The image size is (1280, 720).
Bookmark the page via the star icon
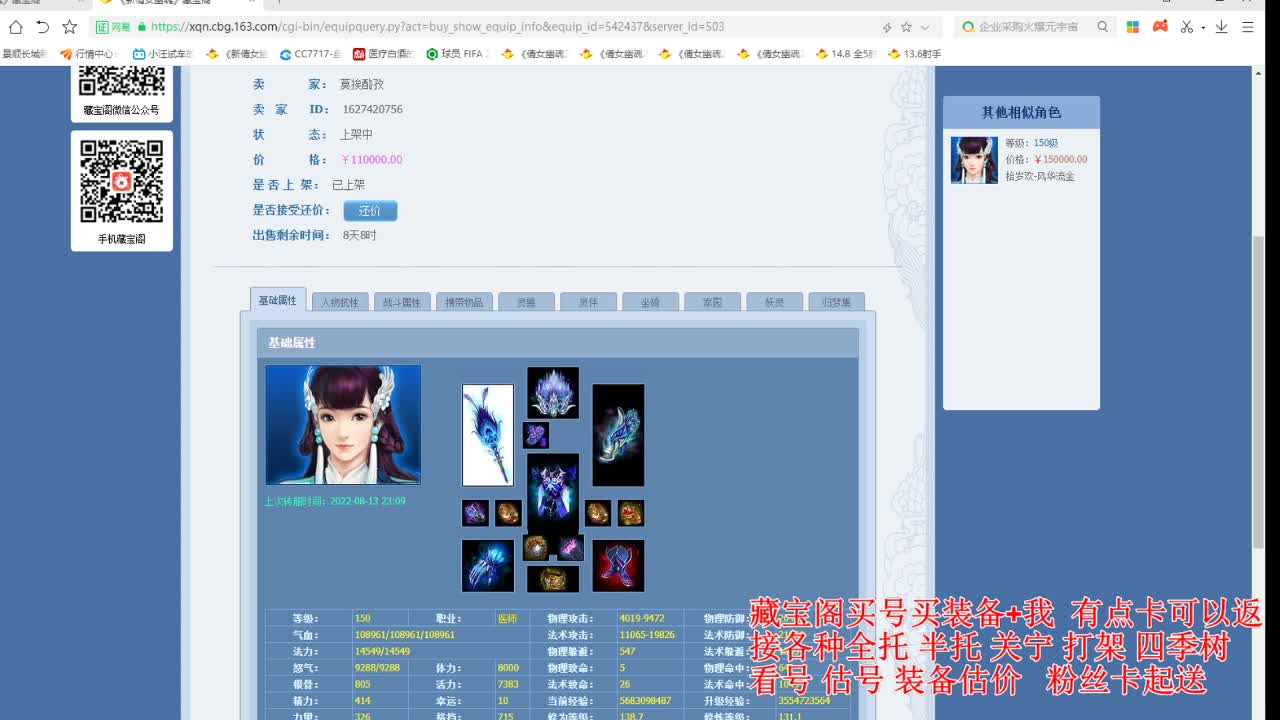tap(906, 27)
